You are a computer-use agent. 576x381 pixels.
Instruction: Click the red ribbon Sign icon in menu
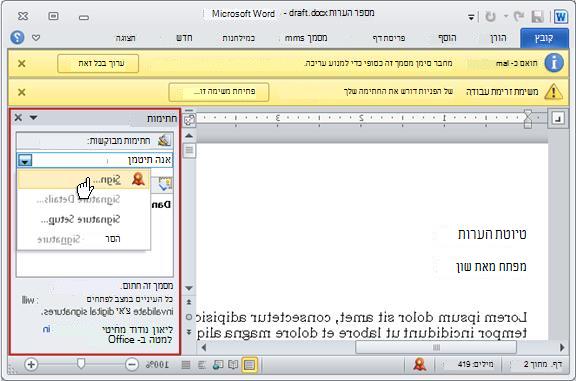138,179
